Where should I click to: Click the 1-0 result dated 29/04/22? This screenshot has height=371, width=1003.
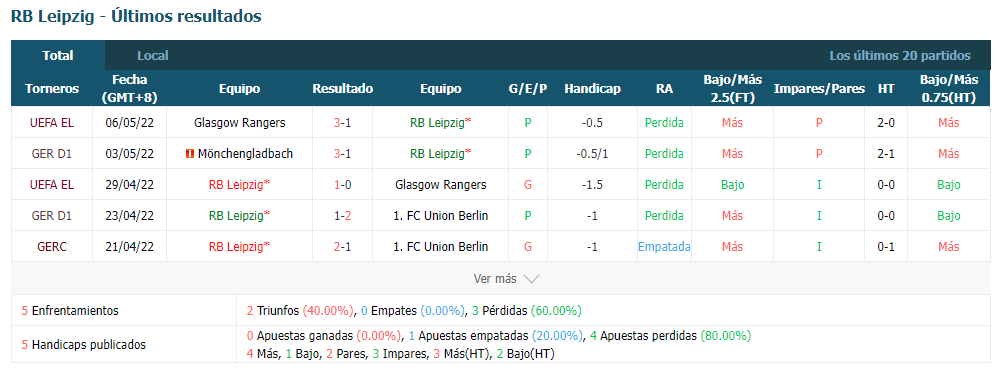(x=342, y=185)
